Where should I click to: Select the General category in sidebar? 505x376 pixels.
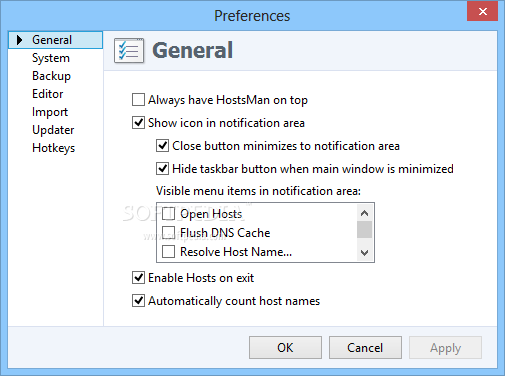[x=55, y=40]
